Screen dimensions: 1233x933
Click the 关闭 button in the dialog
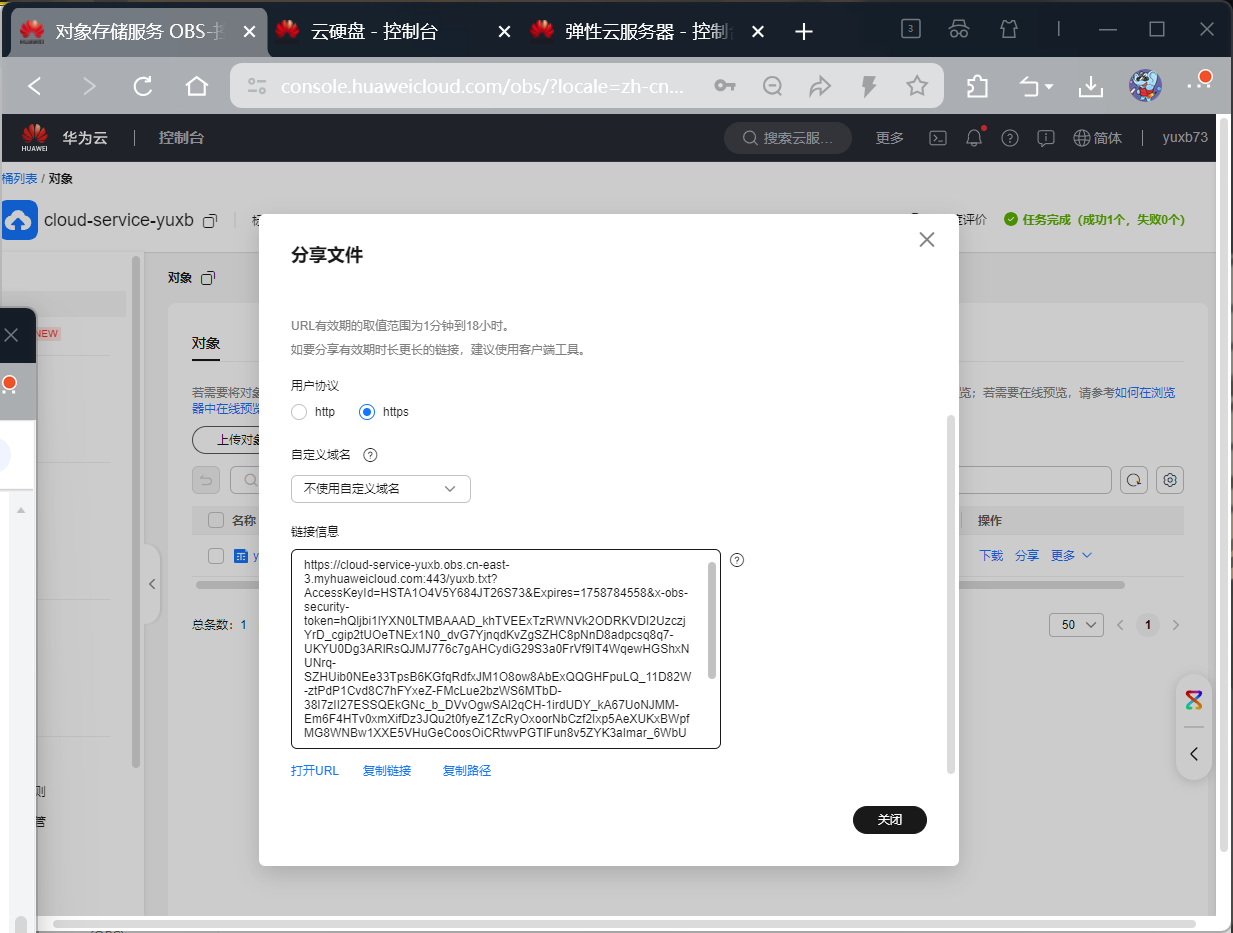point(890,820)
